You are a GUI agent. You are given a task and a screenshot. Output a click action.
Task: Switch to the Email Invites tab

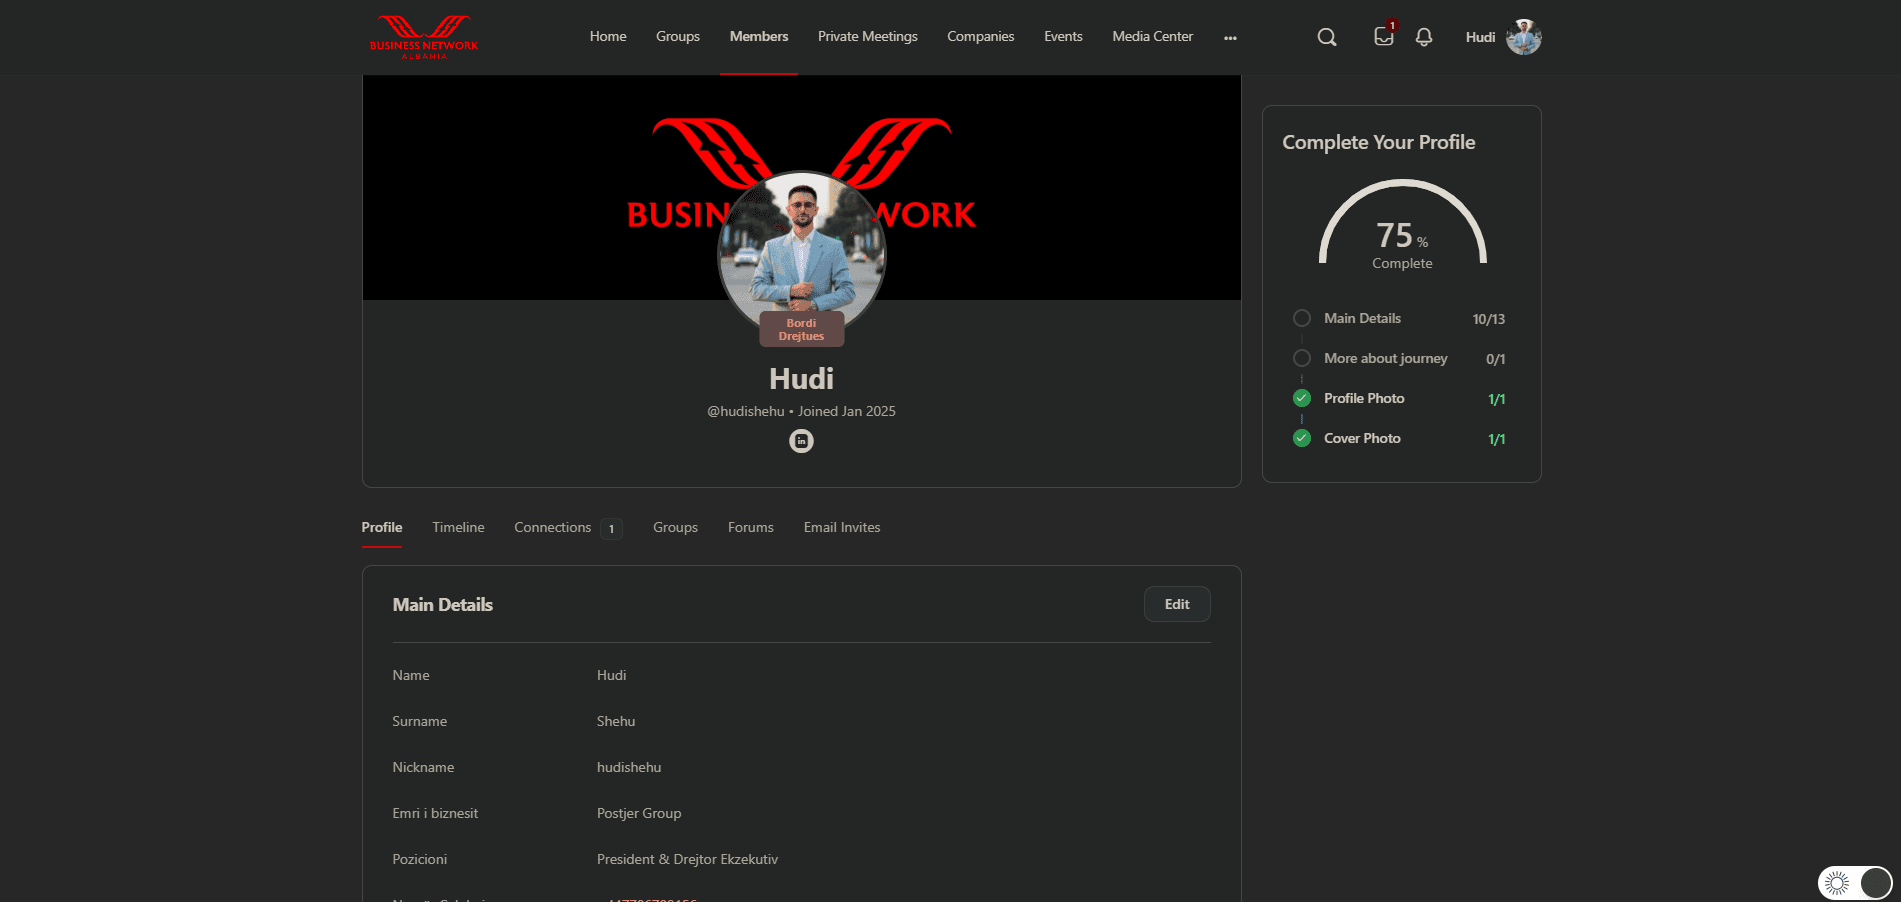(842, 527)
